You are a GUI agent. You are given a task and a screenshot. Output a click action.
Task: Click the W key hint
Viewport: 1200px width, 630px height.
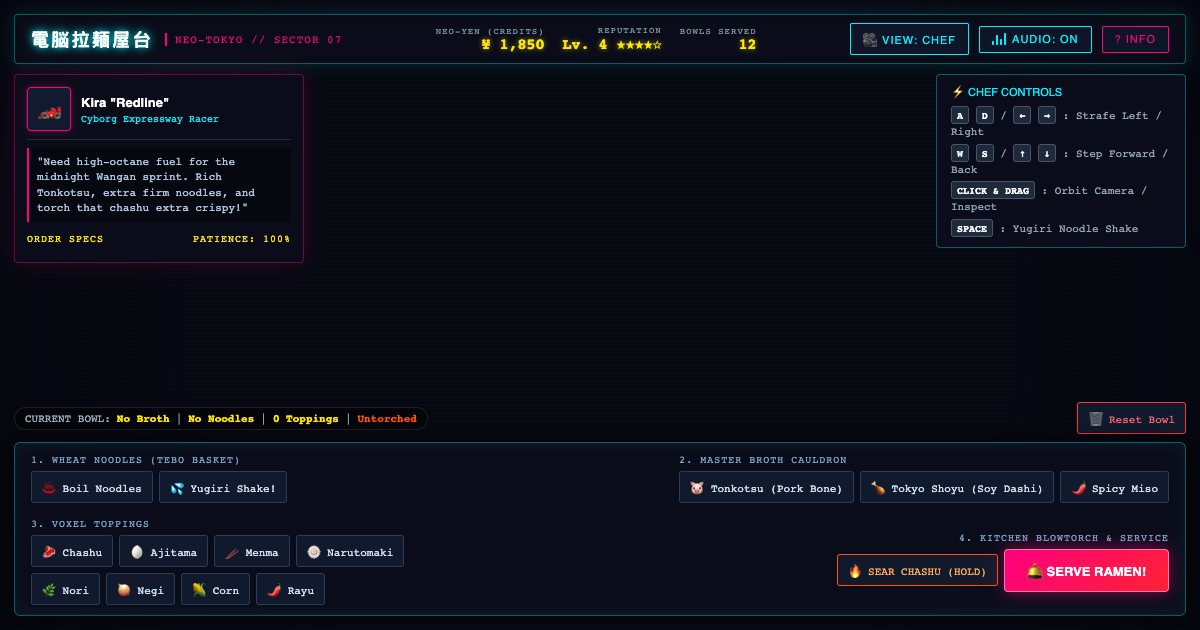960,153
